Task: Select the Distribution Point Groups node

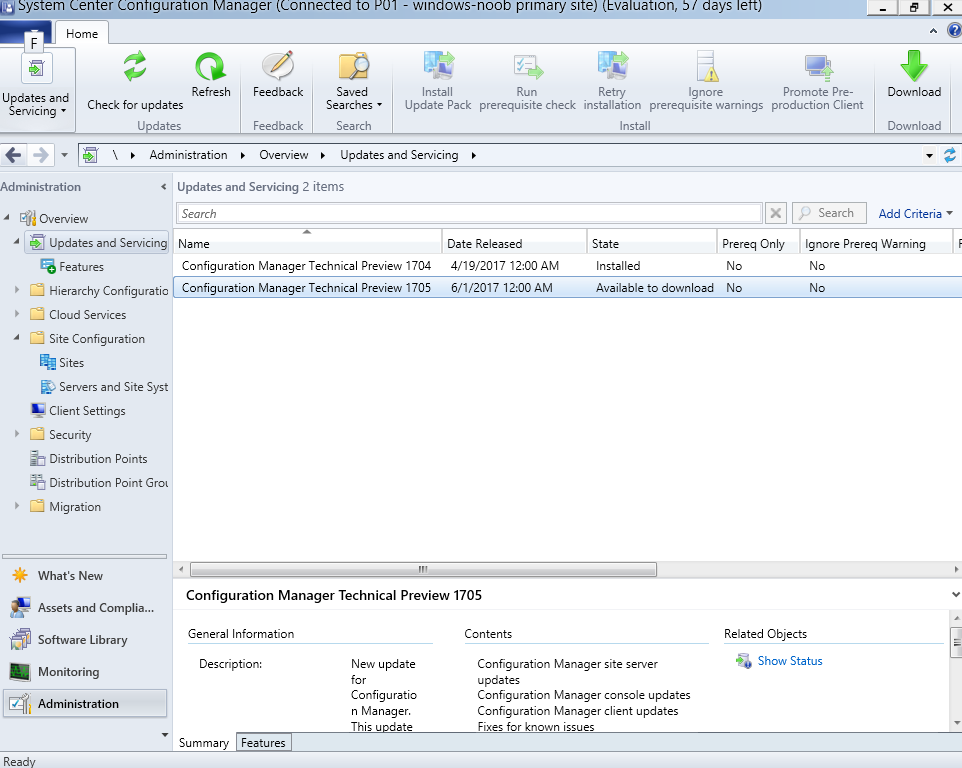Action: 99,482
